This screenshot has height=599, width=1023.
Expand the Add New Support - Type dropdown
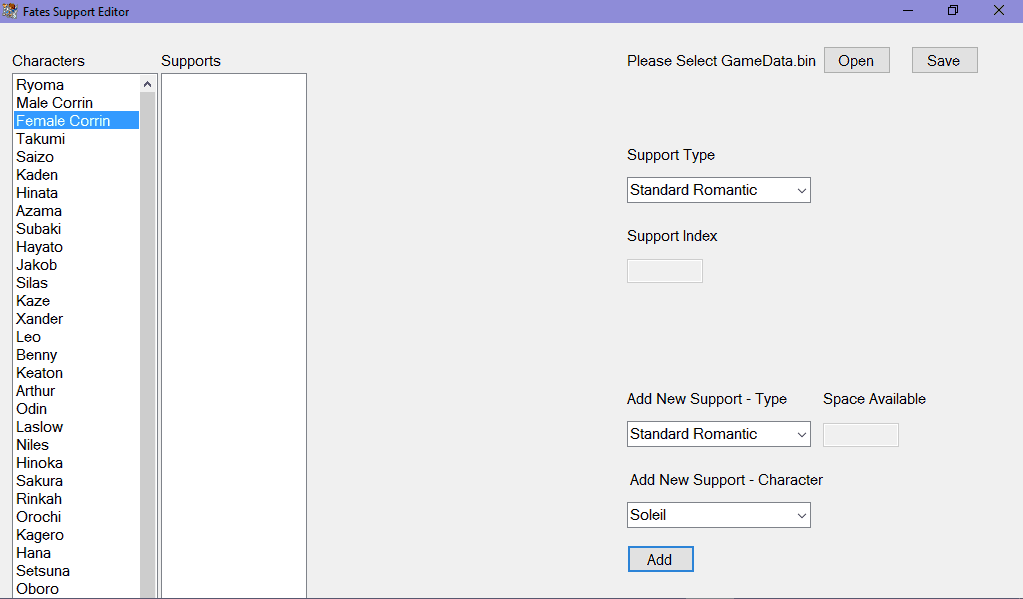click(x=718, y=434)
